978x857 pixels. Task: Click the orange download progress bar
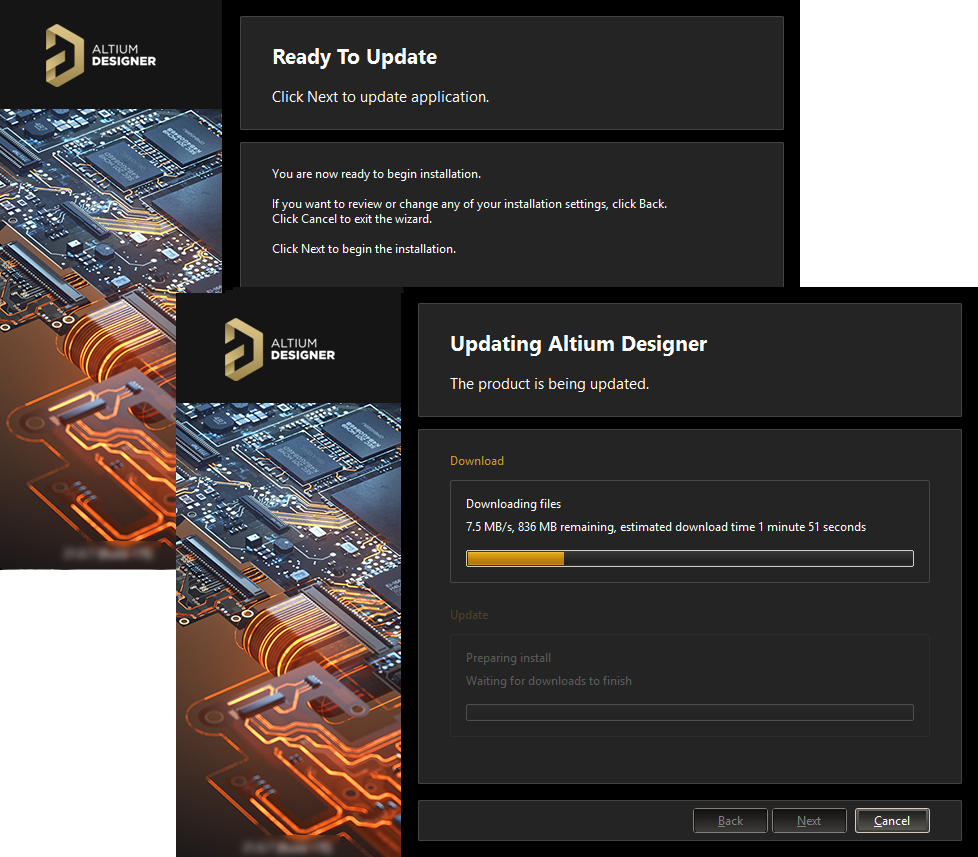pyautogui.click(x=689, y=558)
